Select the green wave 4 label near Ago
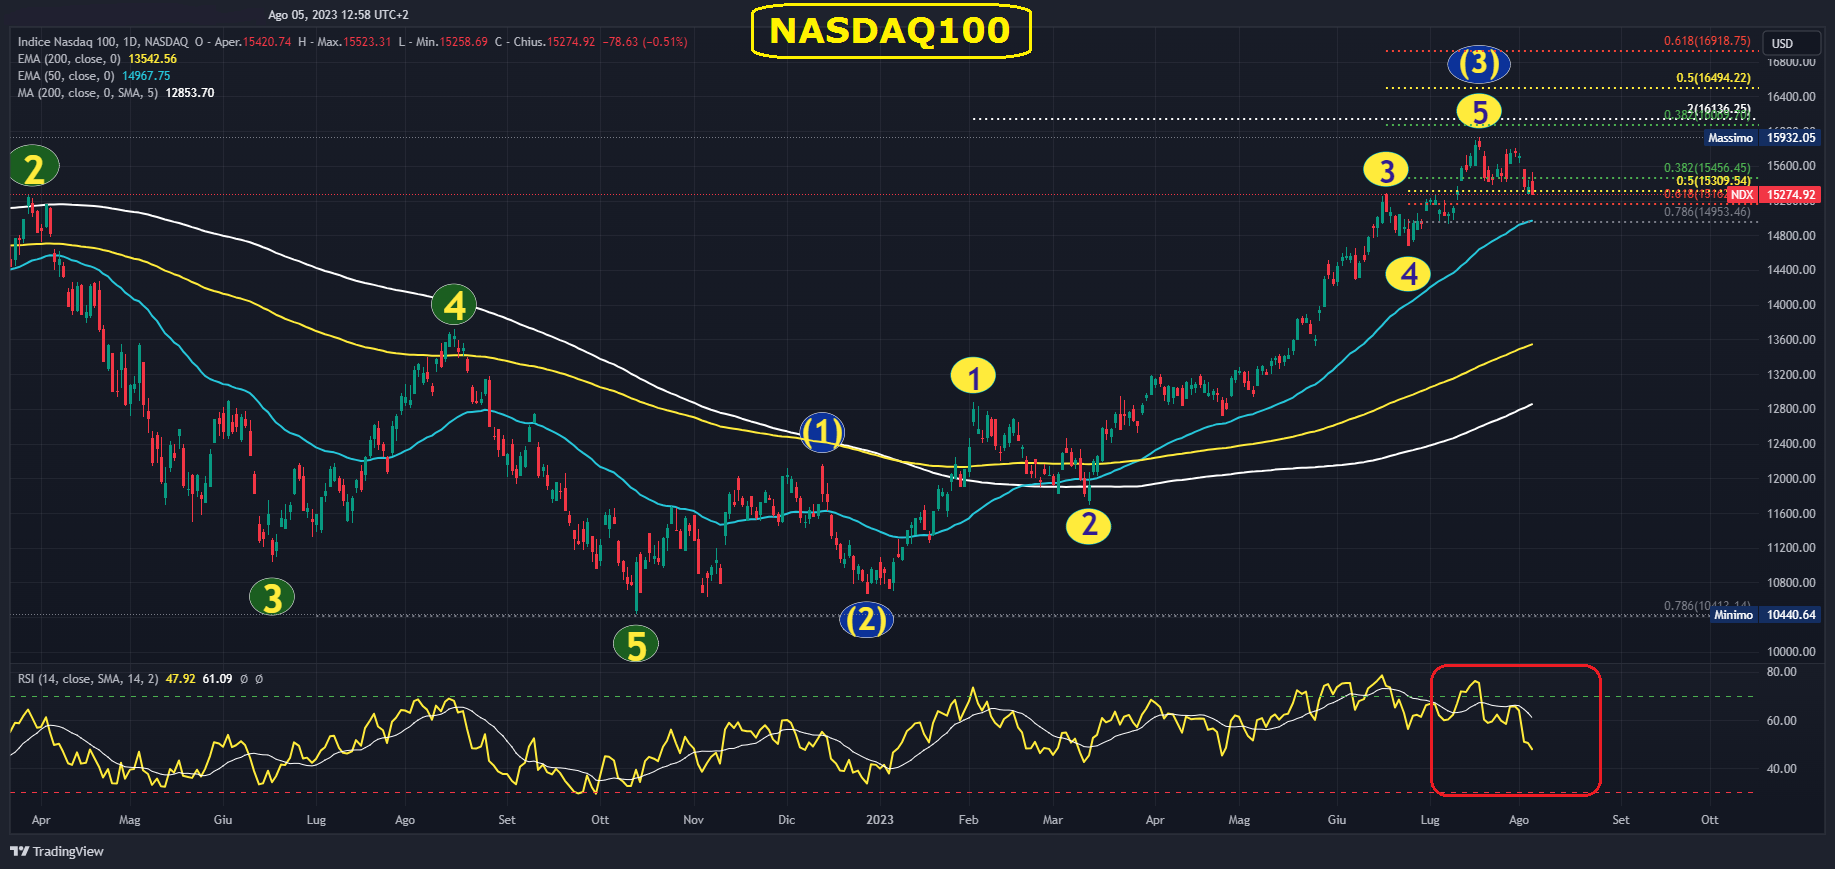Screen dimensions: 1835x869 [454, 305]
